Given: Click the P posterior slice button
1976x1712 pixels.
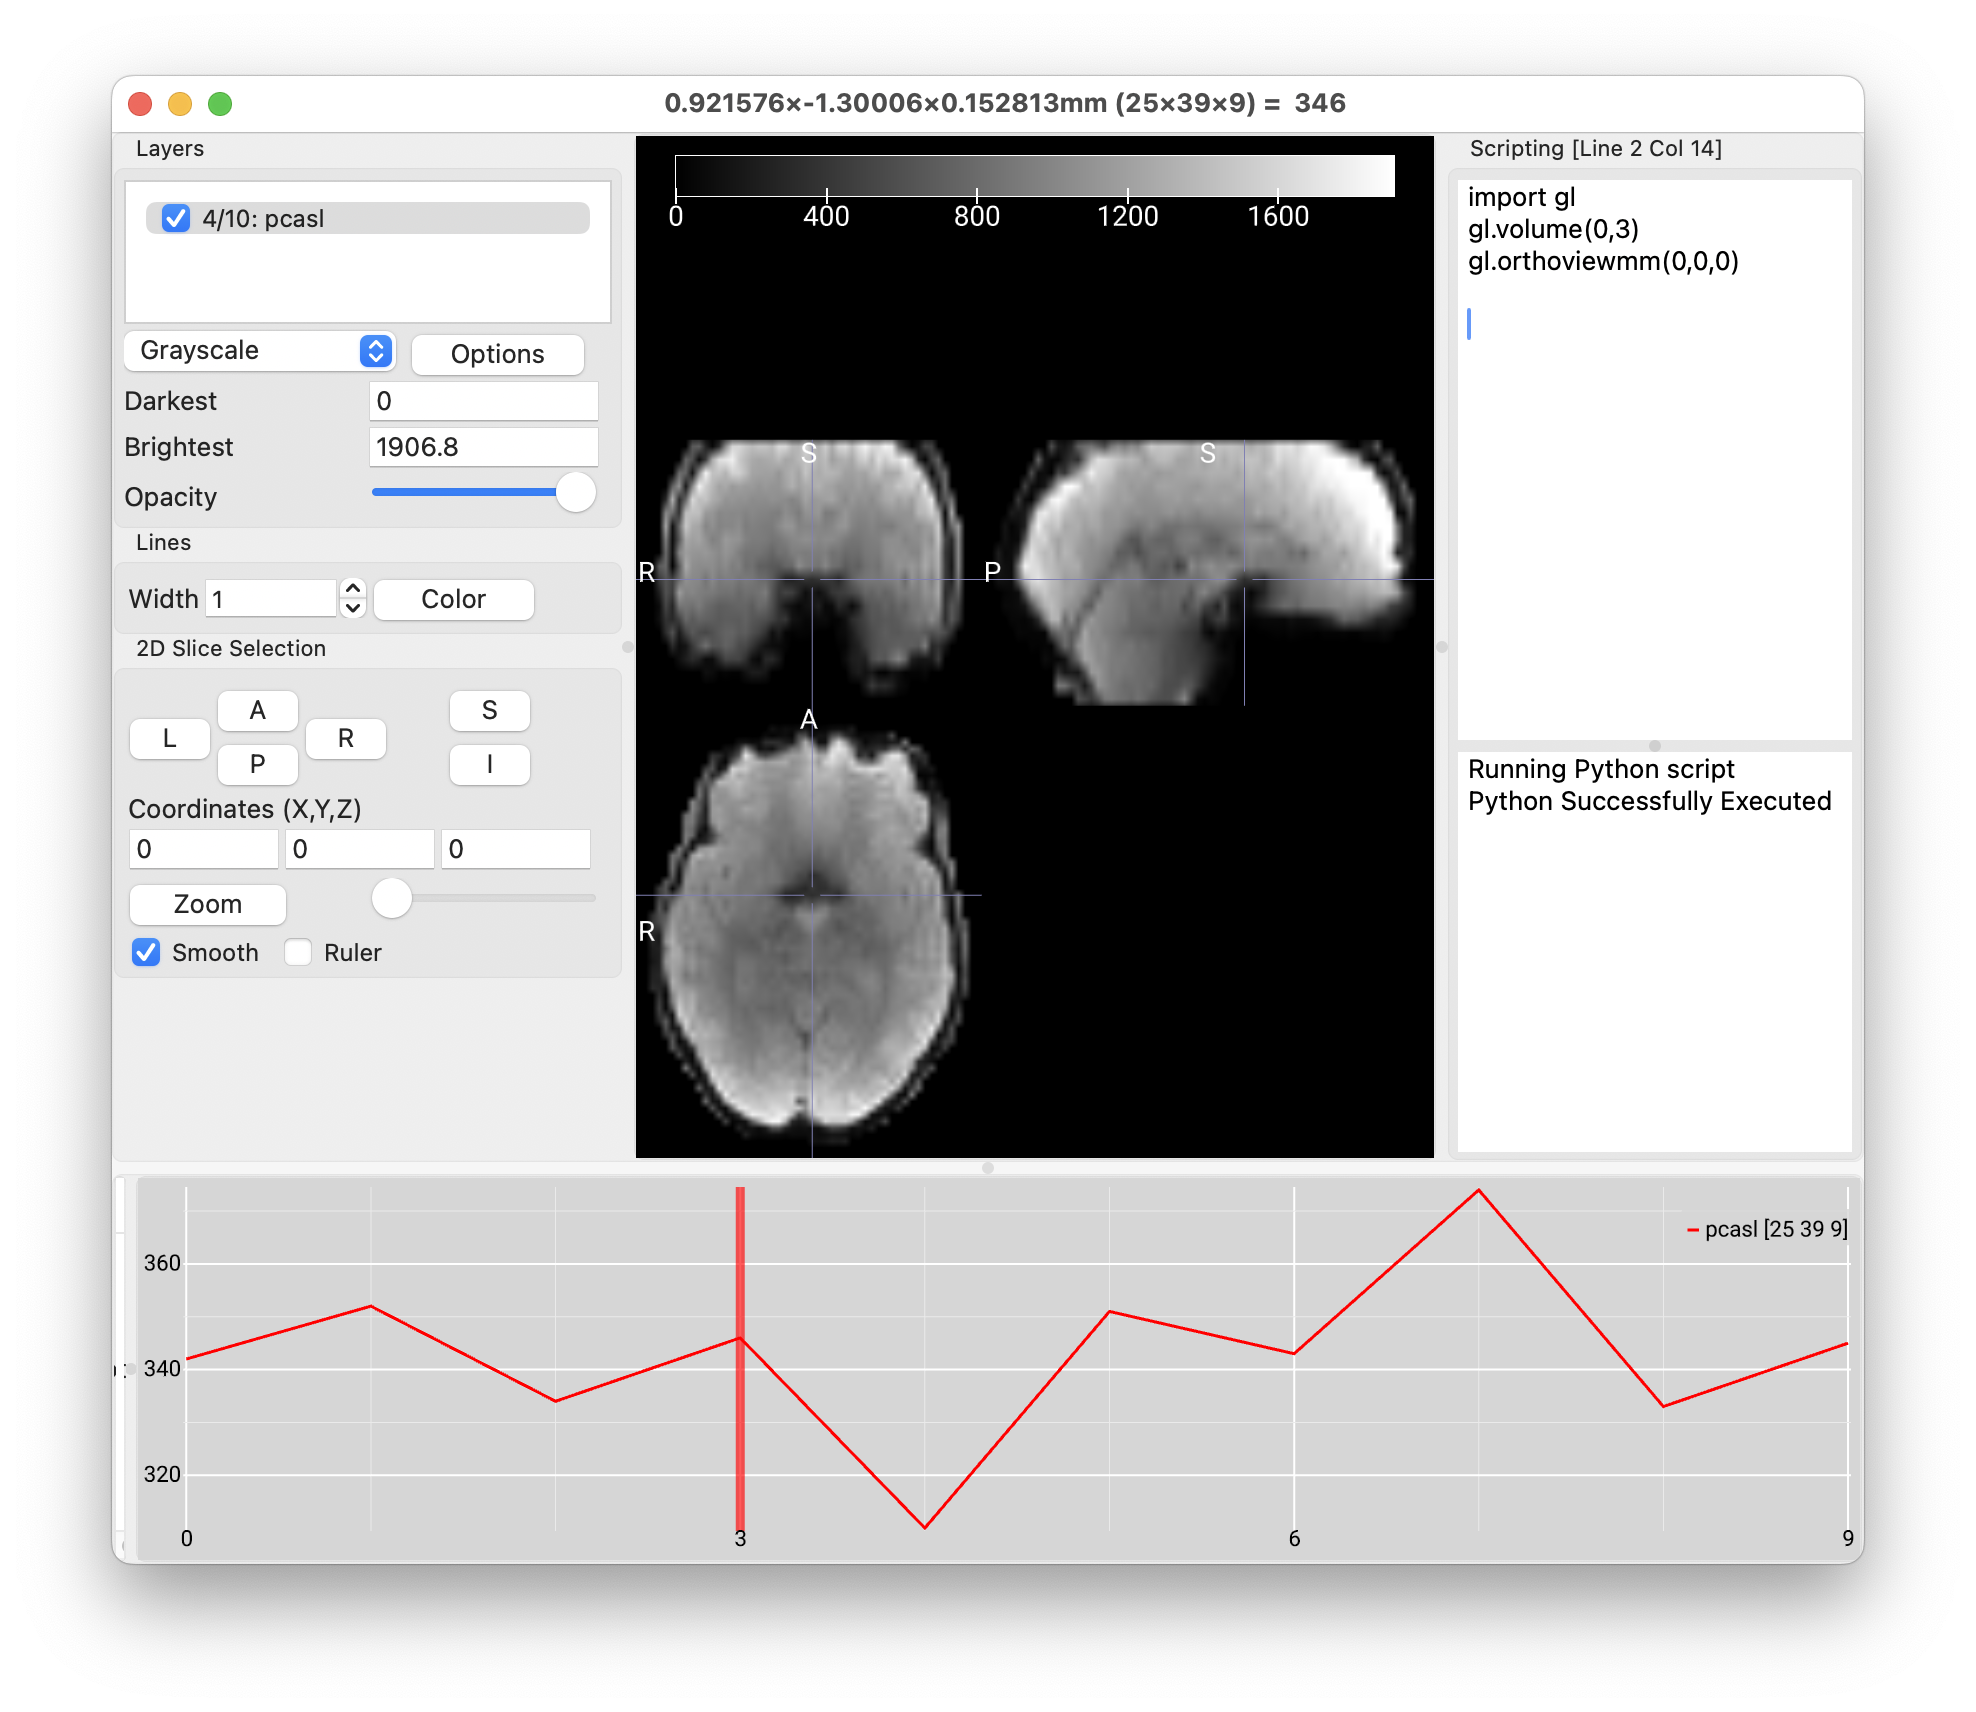Looking at the screenshot, I should point(257,764).
